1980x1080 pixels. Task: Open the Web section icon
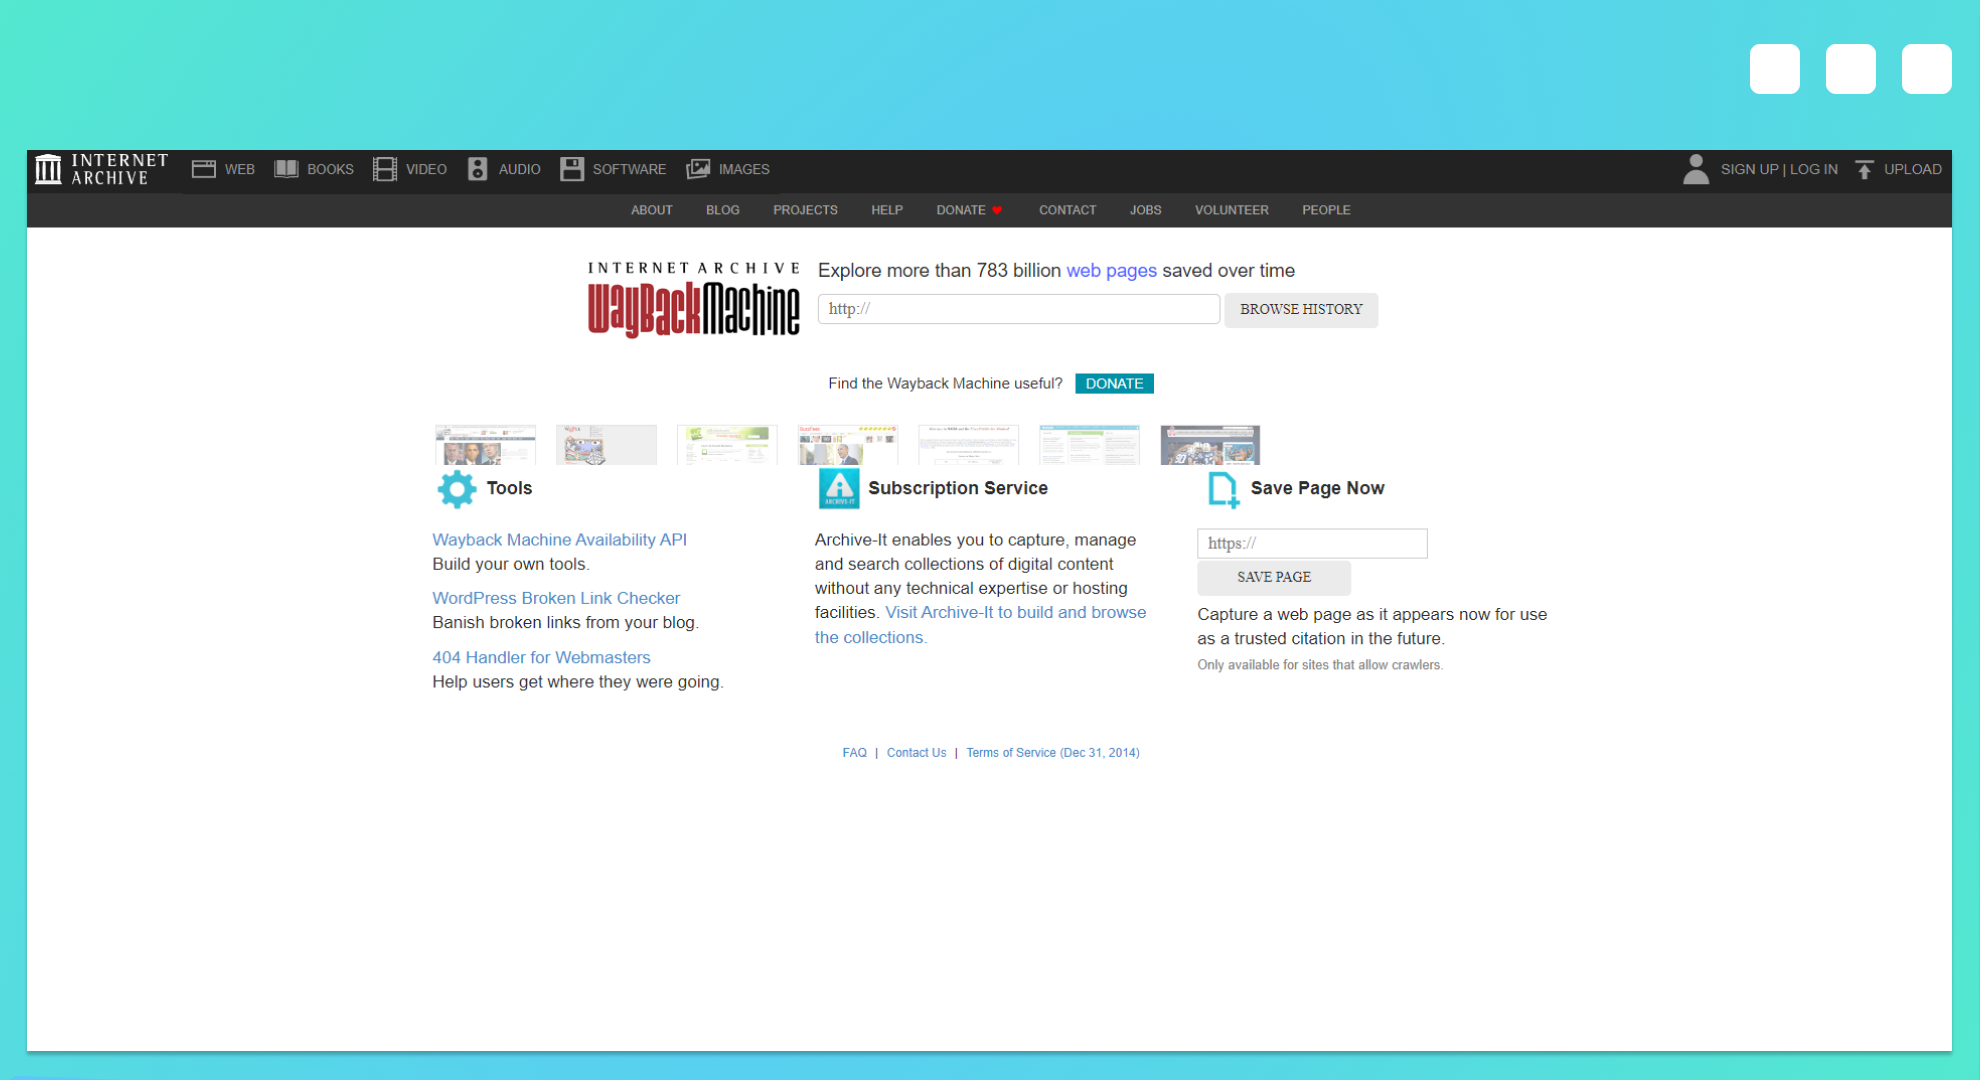click(204, 169)
